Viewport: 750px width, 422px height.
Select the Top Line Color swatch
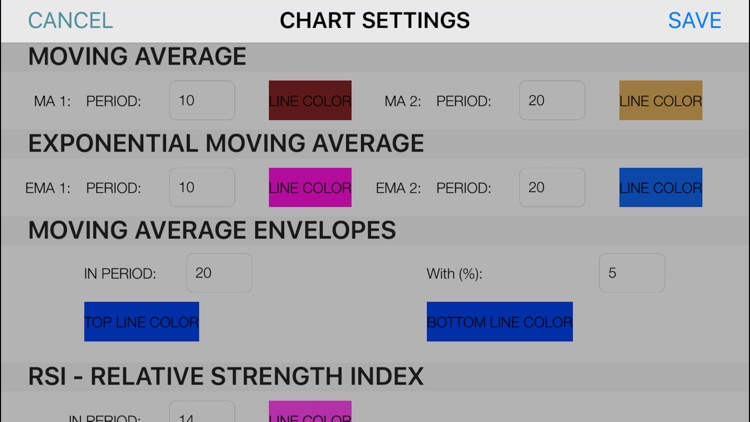[141, 322]
